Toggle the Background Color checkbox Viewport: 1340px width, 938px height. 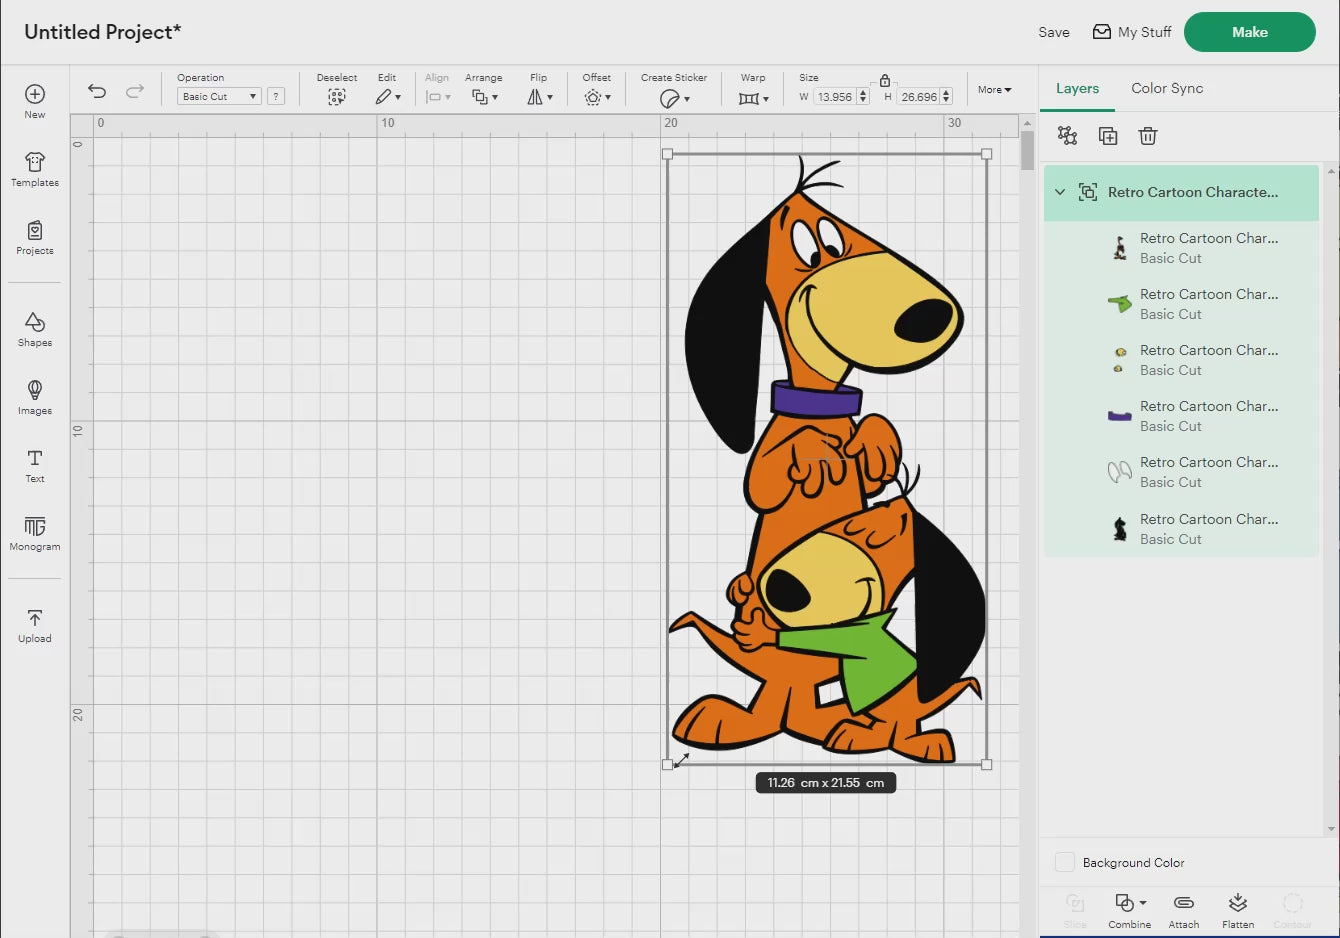(1065, 862)
